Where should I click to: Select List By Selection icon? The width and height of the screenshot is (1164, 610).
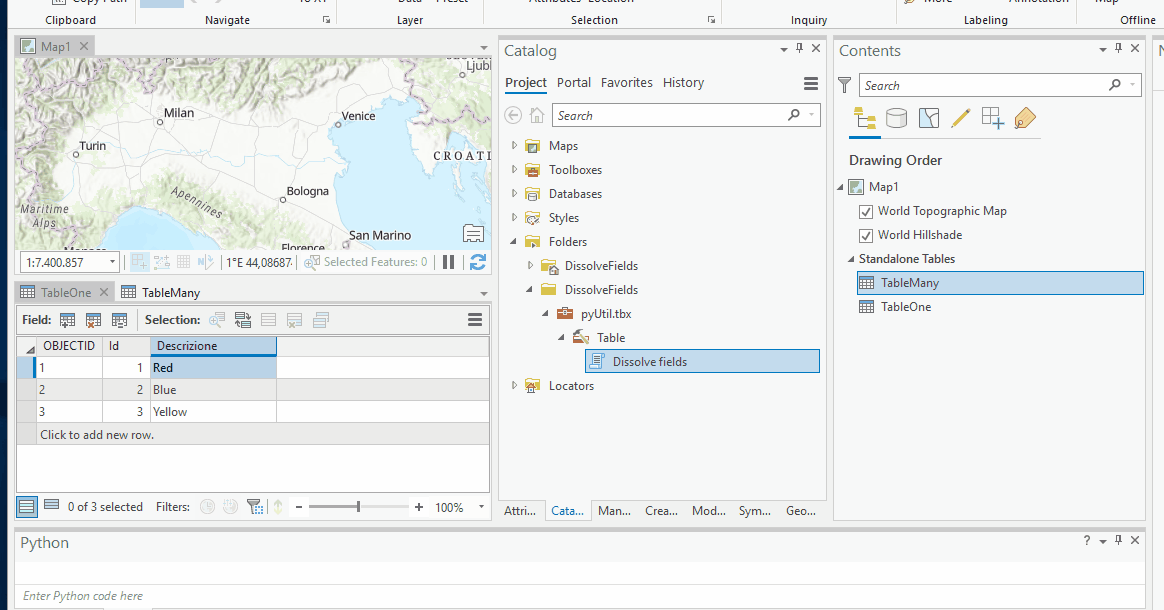point(929,118)
